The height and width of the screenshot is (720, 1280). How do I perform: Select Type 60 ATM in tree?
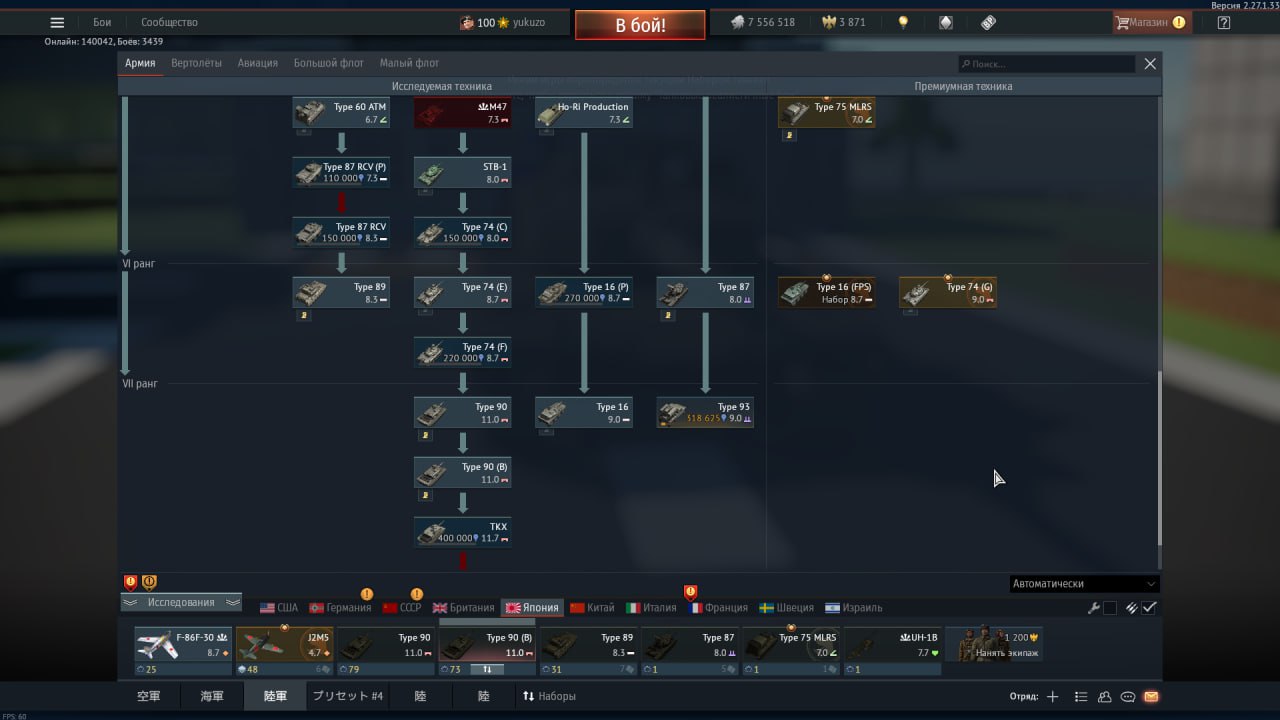click(341, 113)
